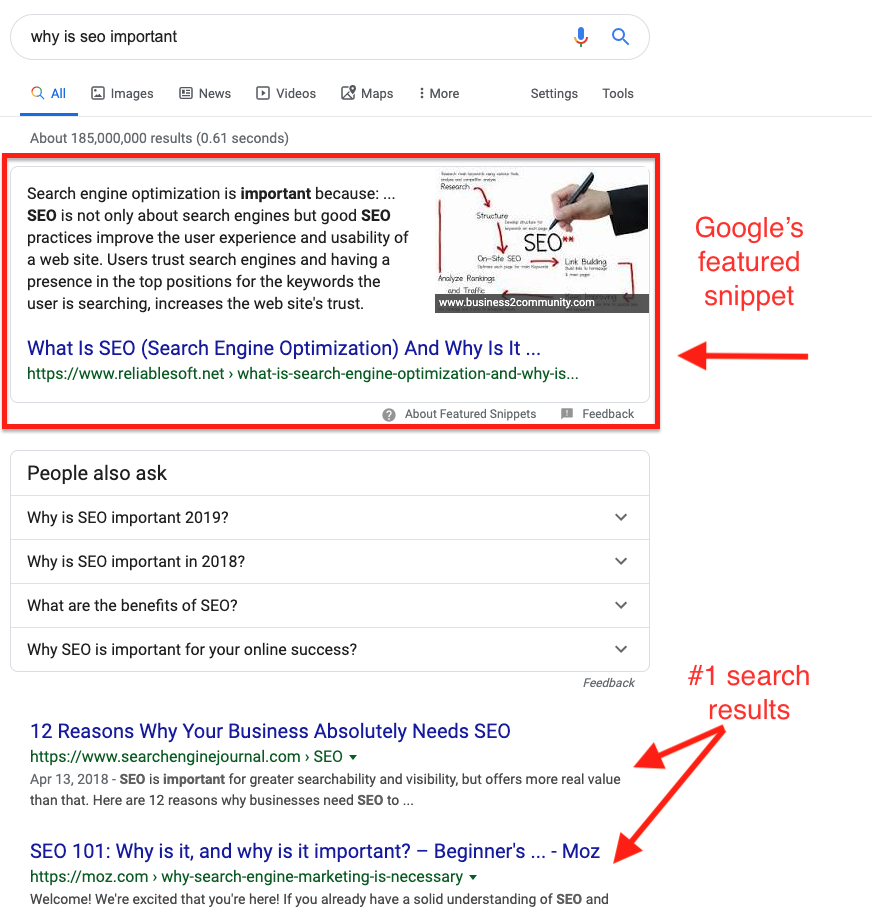This screenshot has height=913, width=872.
Task: Click the microphone voice search icon
Action: [x=580, y=37]
